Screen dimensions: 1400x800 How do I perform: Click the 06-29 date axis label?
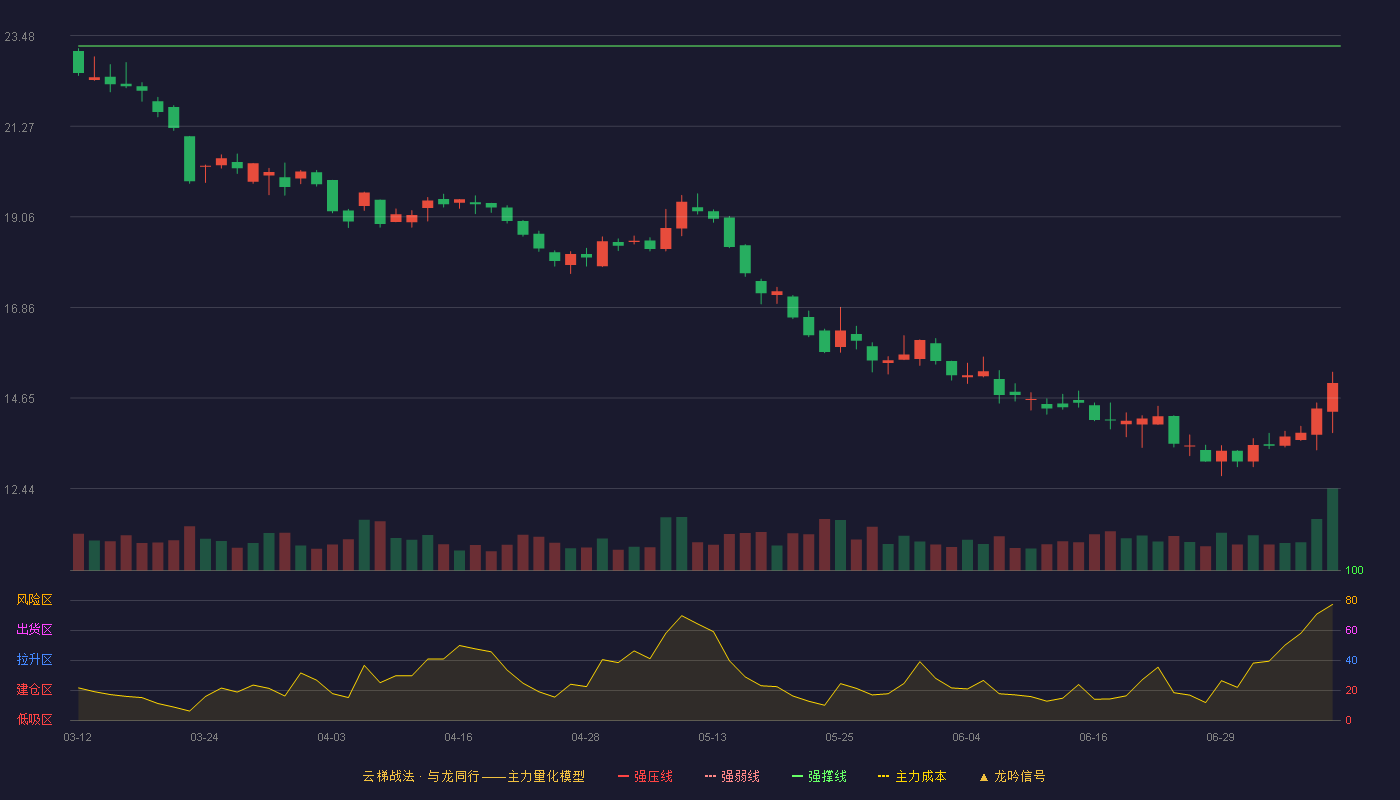tap(1220, 737)
